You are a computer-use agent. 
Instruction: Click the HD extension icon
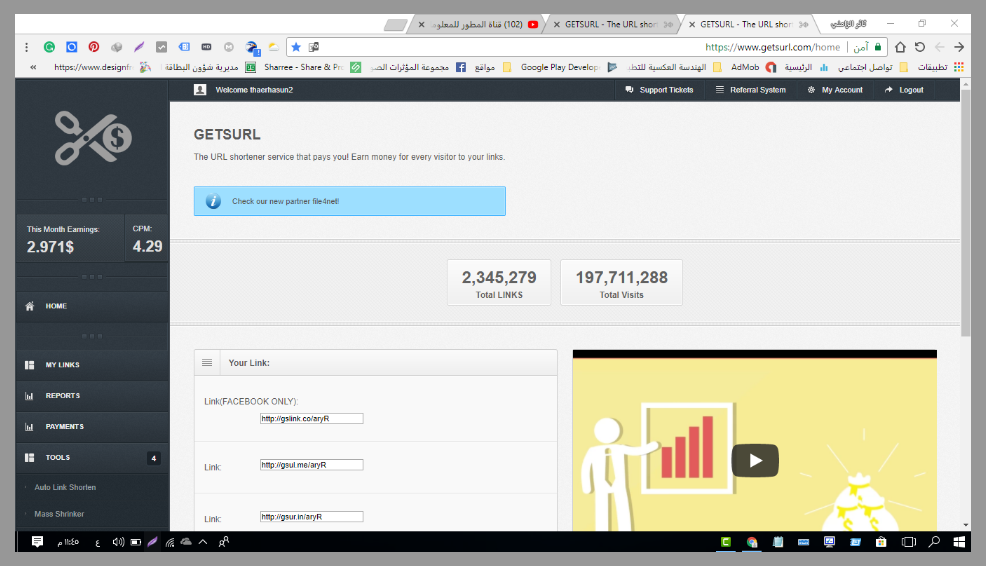(206, 47)
